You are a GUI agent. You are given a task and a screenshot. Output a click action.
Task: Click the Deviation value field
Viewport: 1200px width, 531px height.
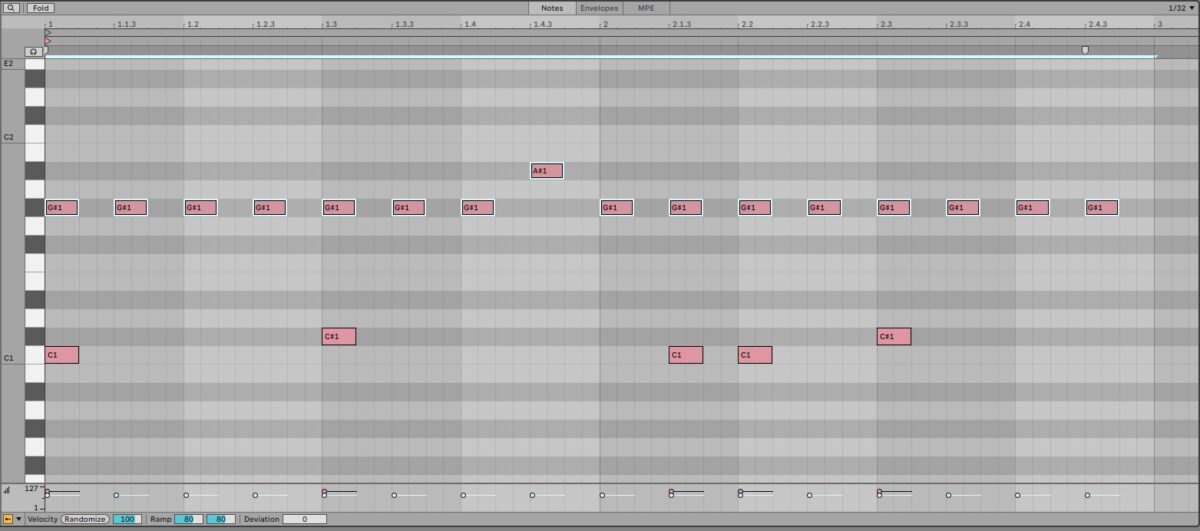pyautogui.click(x=304, y=519)
